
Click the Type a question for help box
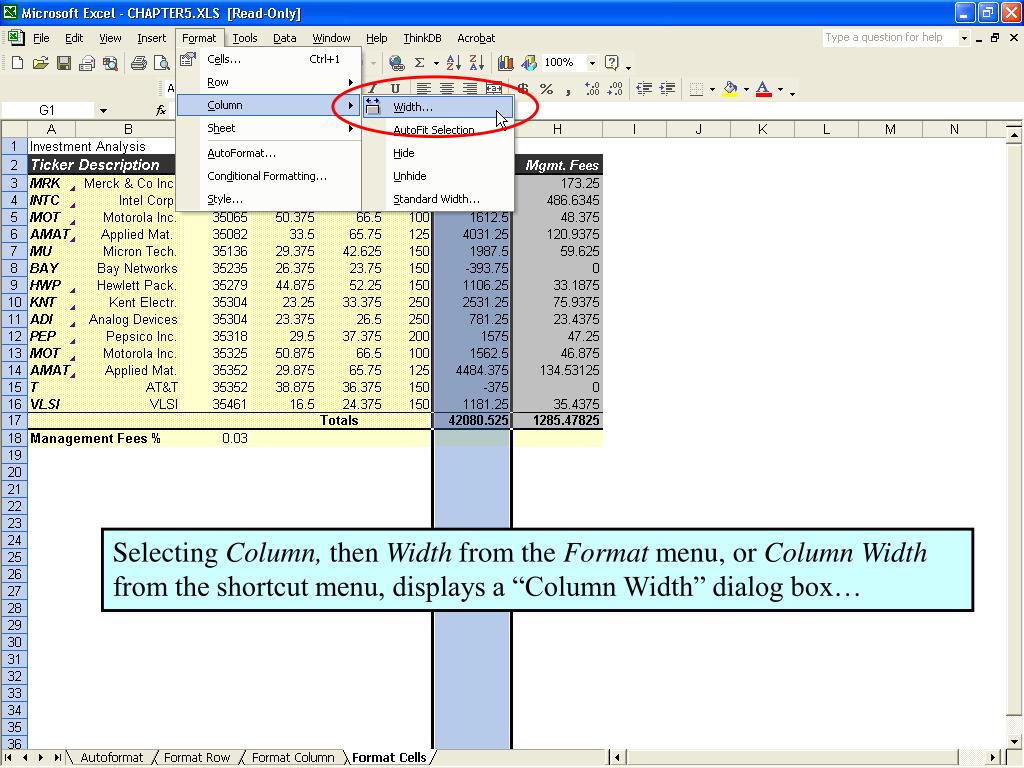pyautogui.click(x=889, y=38)
